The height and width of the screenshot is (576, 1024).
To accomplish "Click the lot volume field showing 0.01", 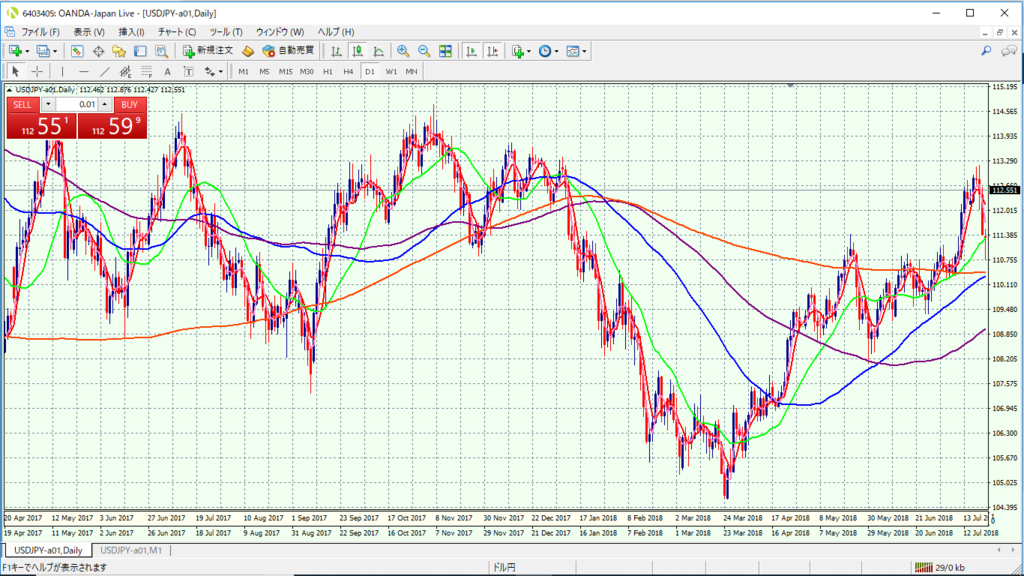I will click(76, 104).
